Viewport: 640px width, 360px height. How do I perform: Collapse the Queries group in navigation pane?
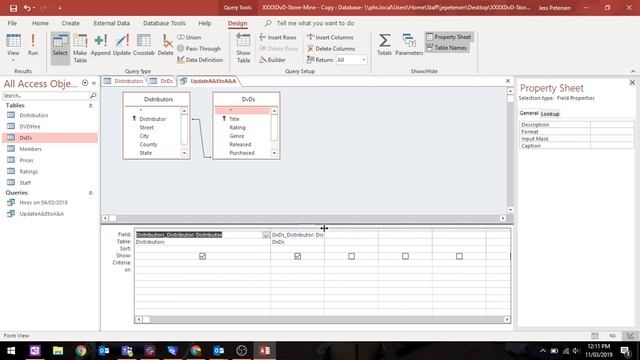pos(91,193)
